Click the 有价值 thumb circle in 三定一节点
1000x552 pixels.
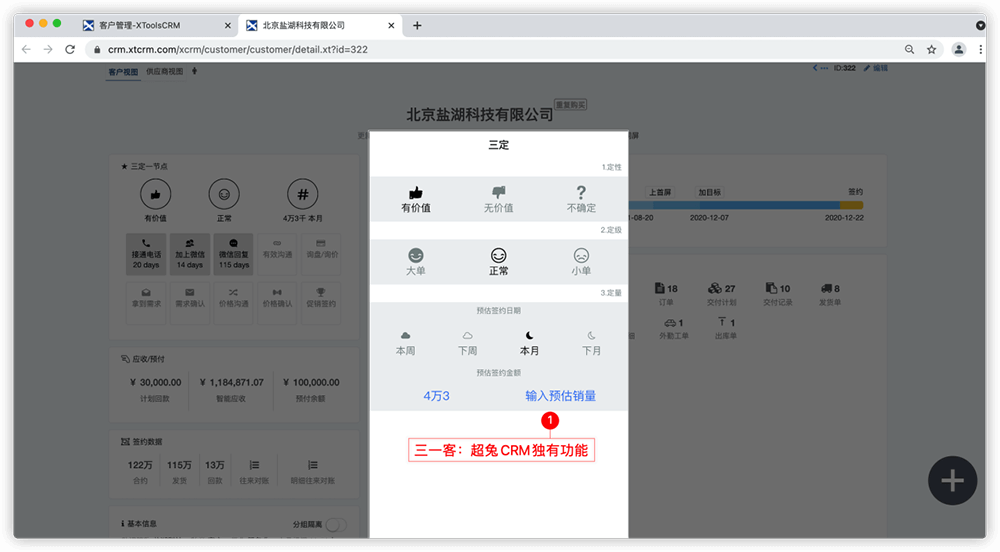click(x=155, y=194)
